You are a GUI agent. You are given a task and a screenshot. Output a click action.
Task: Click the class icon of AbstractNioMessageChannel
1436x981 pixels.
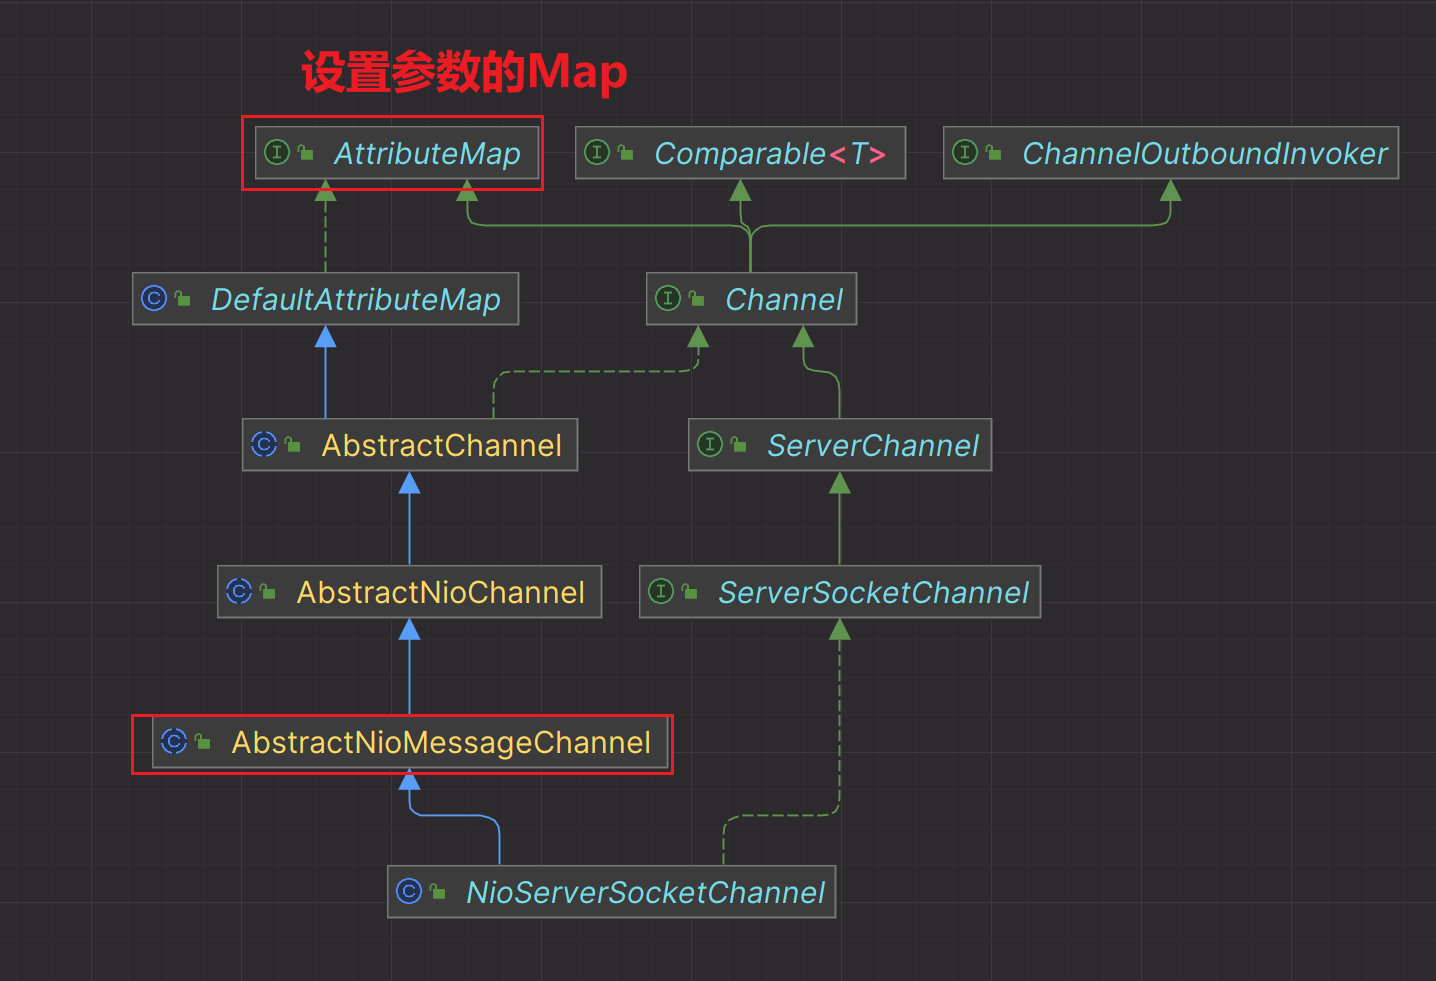(174, 742)
